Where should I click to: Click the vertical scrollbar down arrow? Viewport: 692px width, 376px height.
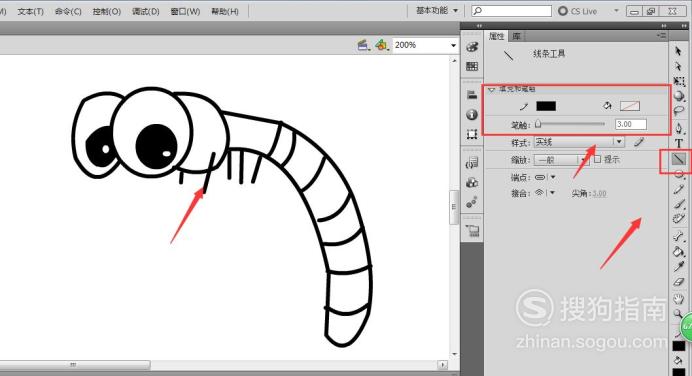[455, 354]
